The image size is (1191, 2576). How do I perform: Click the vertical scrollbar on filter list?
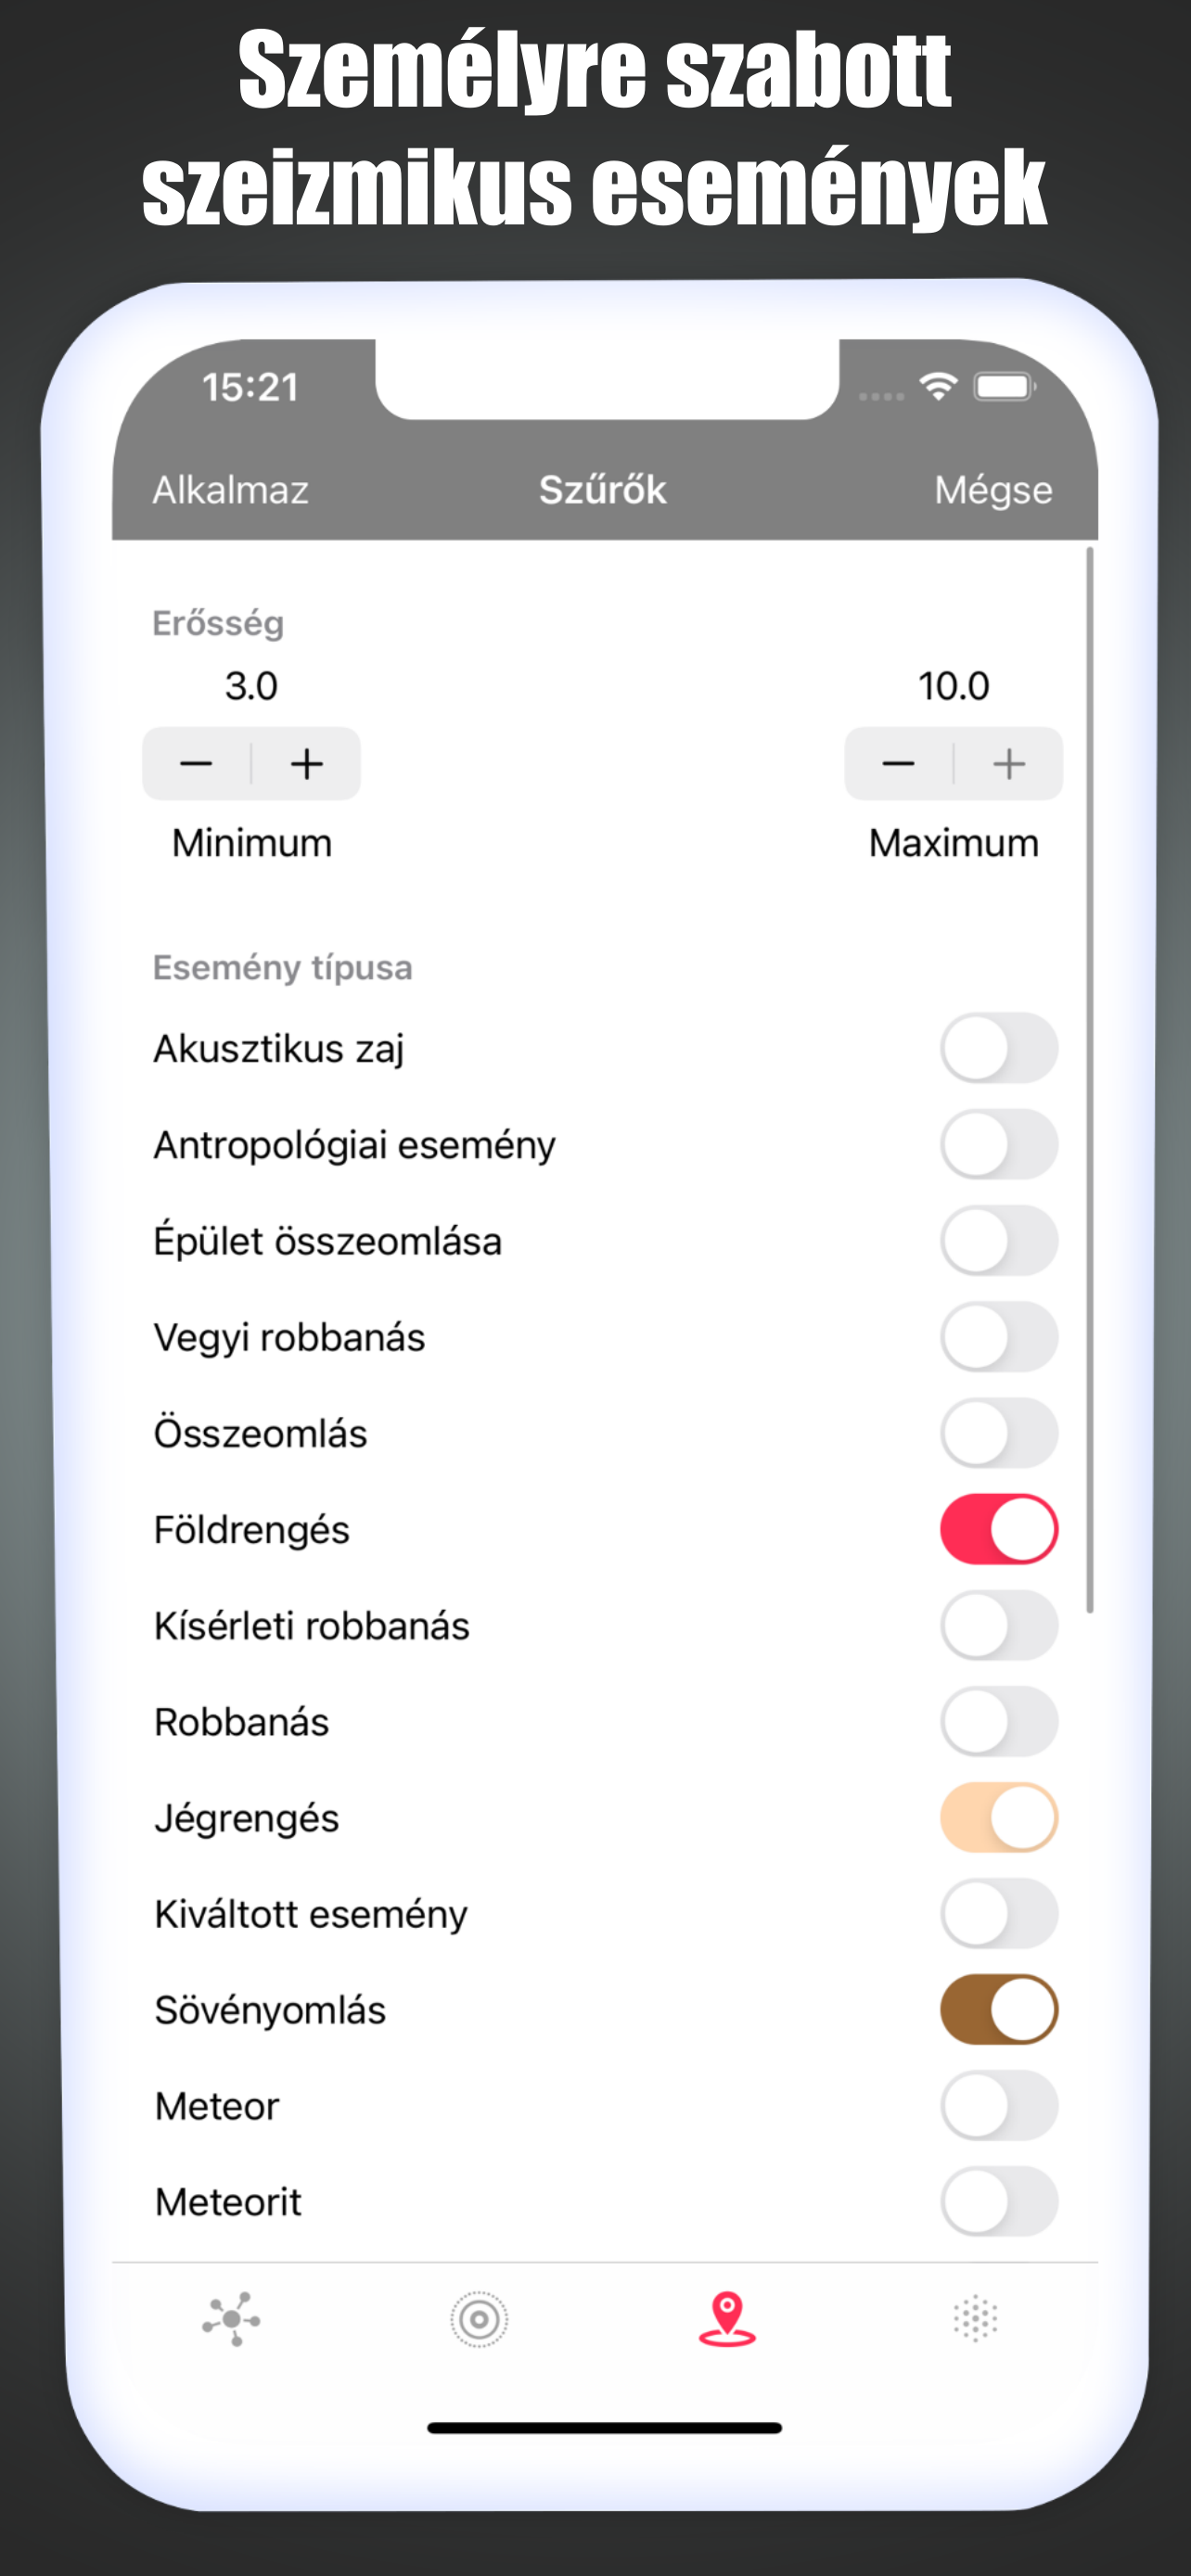[1090, 1080]
